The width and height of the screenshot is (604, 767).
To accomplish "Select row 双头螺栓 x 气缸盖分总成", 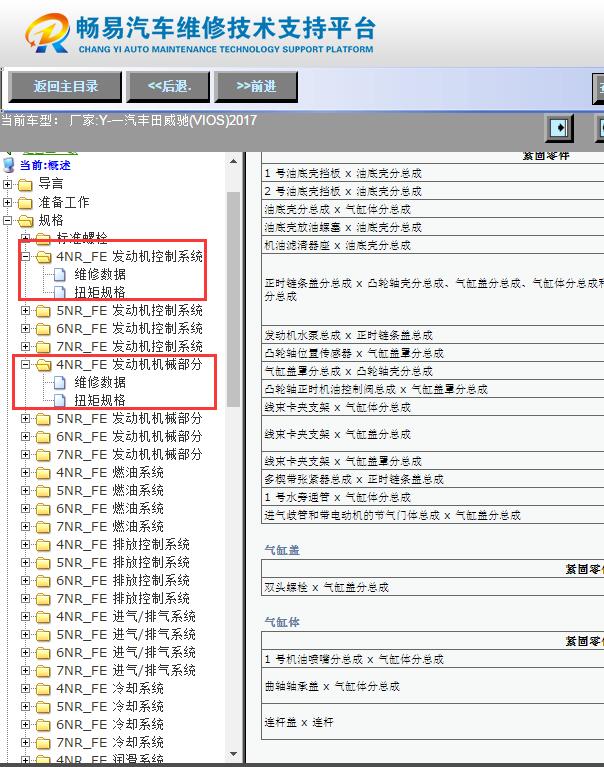I will pos(432,587).
